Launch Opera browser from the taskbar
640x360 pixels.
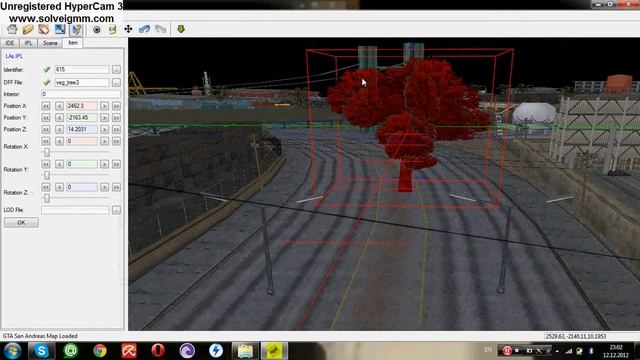click(x=158, y=351)
